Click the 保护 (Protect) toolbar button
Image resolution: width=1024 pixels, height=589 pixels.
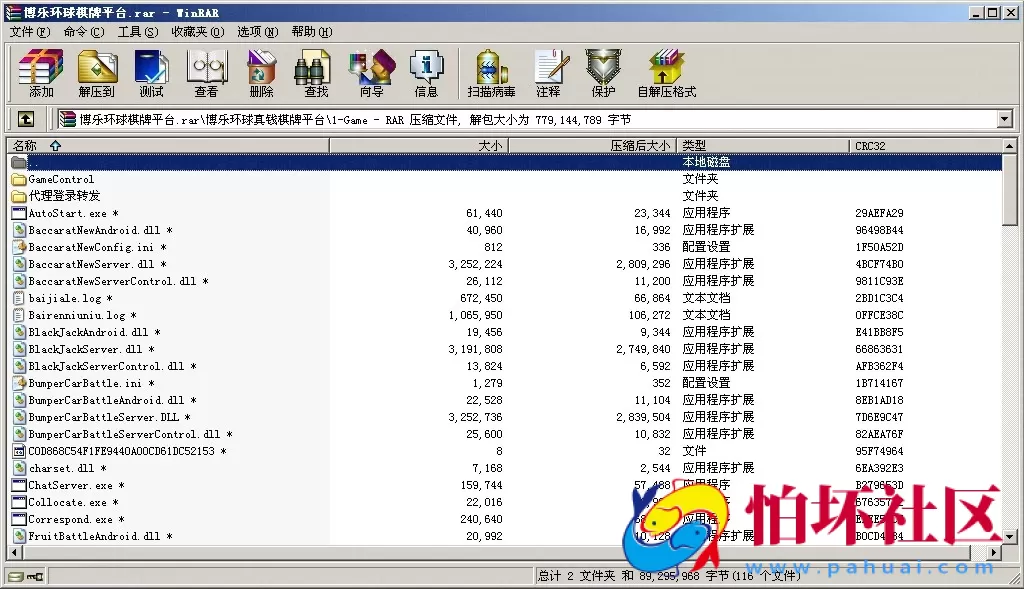click(x=601, y=72)
